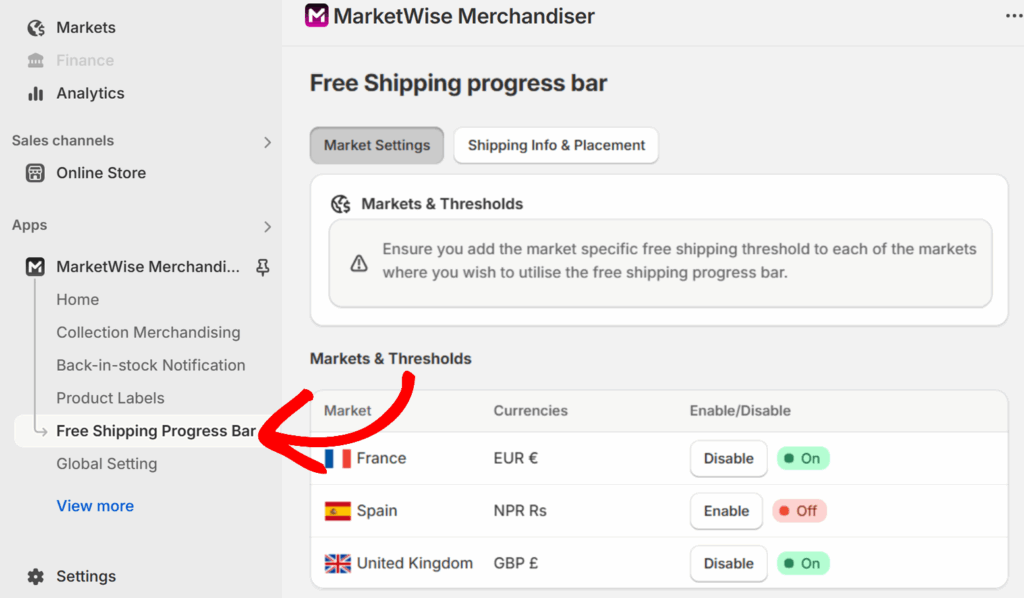The width and height of the screenshot is (1024, 598).
Task: Switch to Shipping Info & Placement tab
Action: [556, 145]
